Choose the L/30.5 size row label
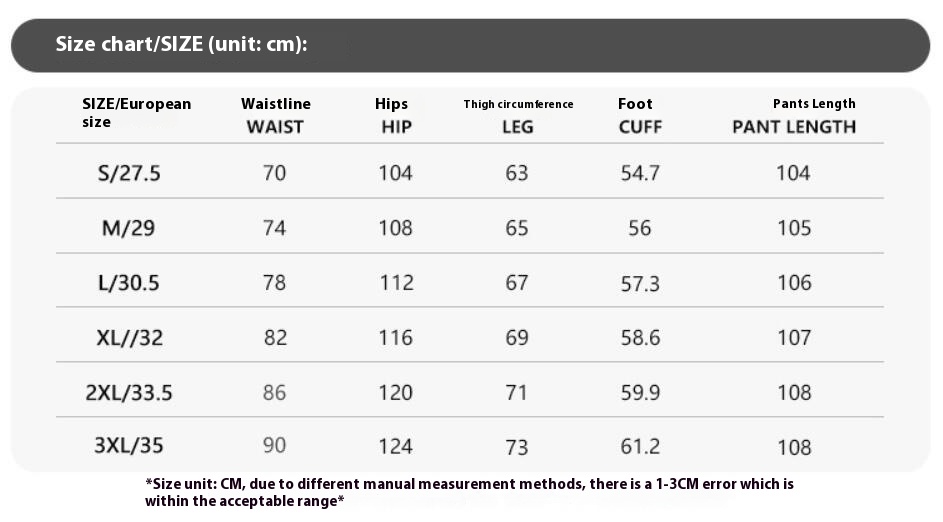The height and width of the screenshot is (522, 943). point(129,283)
